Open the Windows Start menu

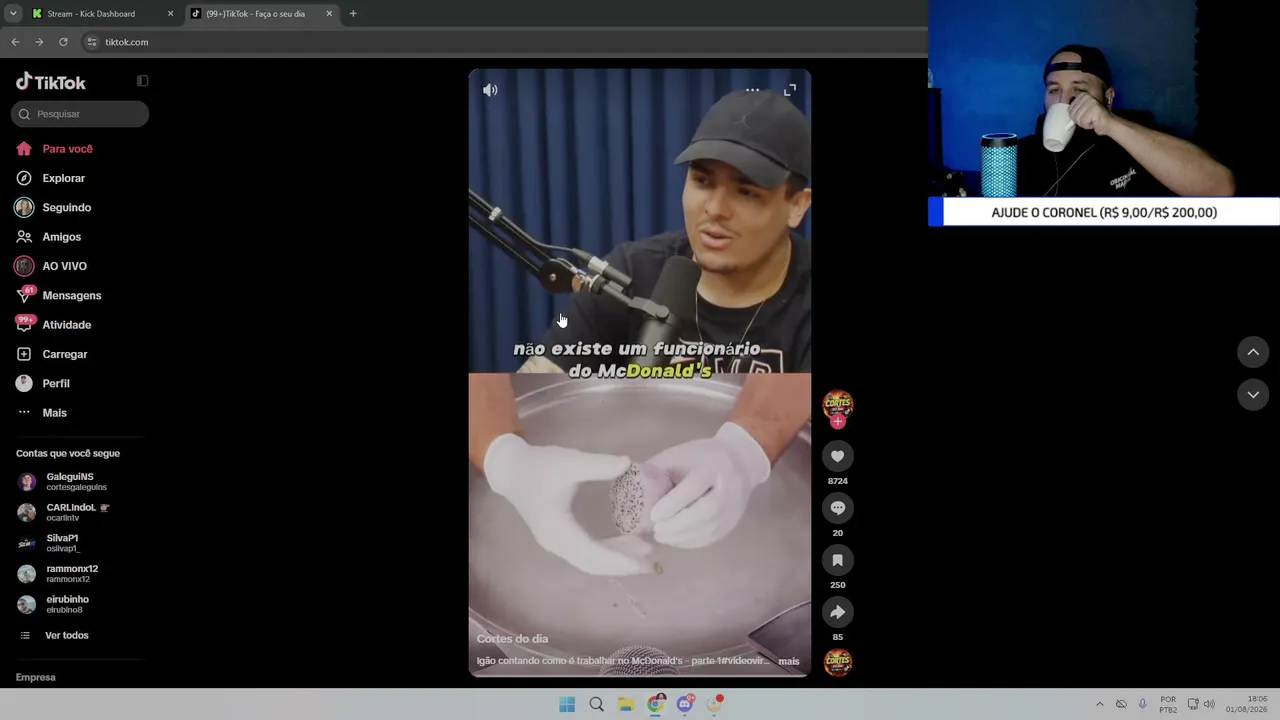pyautogui.click(x=567, y=705)
